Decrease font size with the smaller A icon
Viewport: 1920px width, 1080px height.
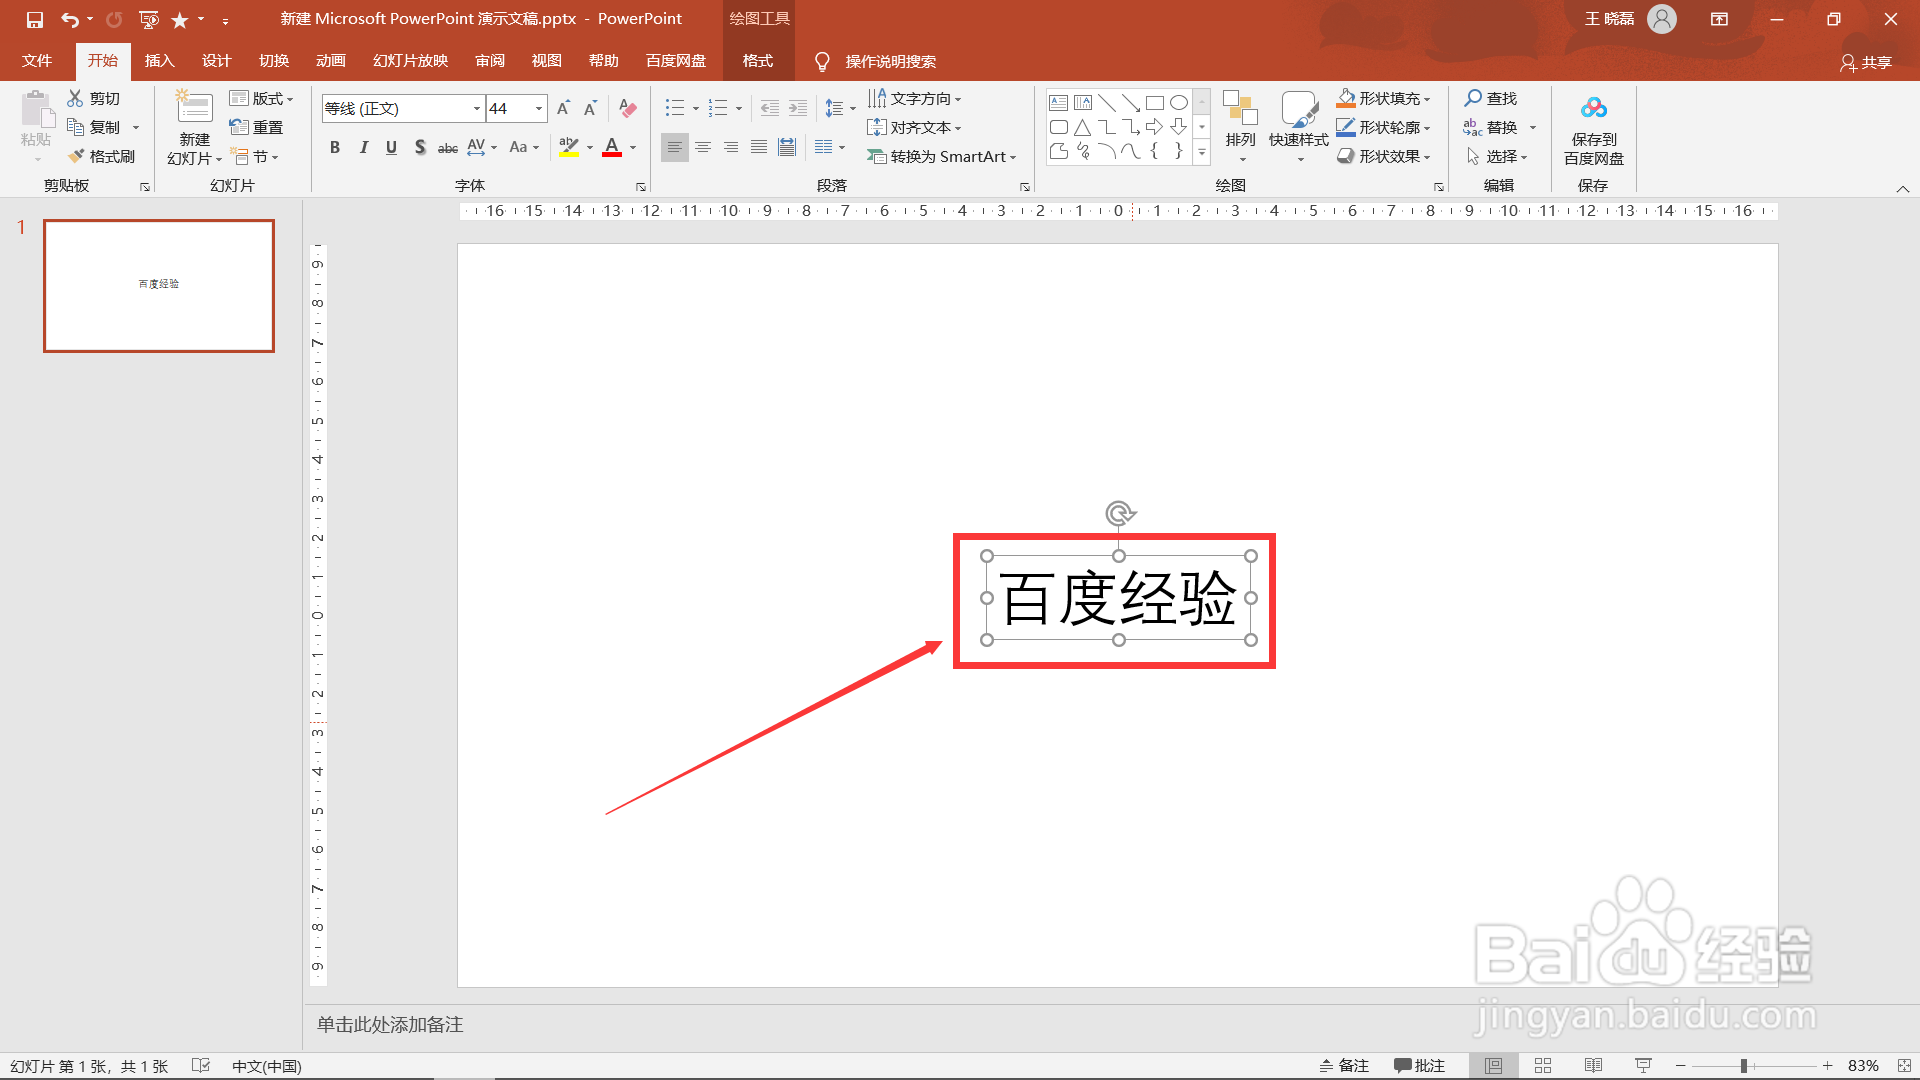pos(590,108)
